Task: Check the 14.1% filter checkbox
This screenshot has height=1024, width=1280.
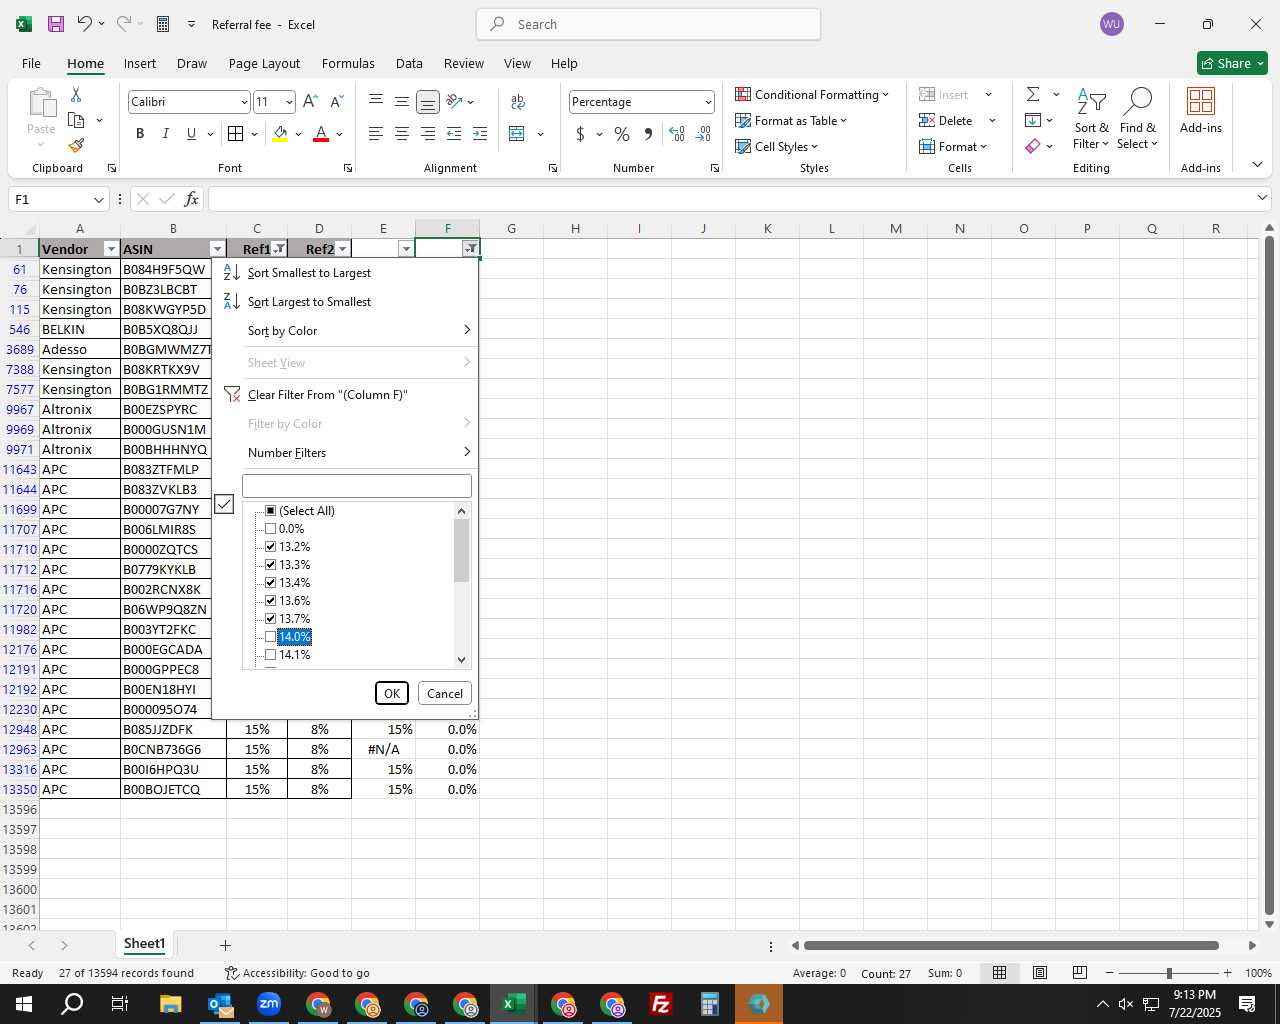Action: pyautogui.click(x=270, y=655)
